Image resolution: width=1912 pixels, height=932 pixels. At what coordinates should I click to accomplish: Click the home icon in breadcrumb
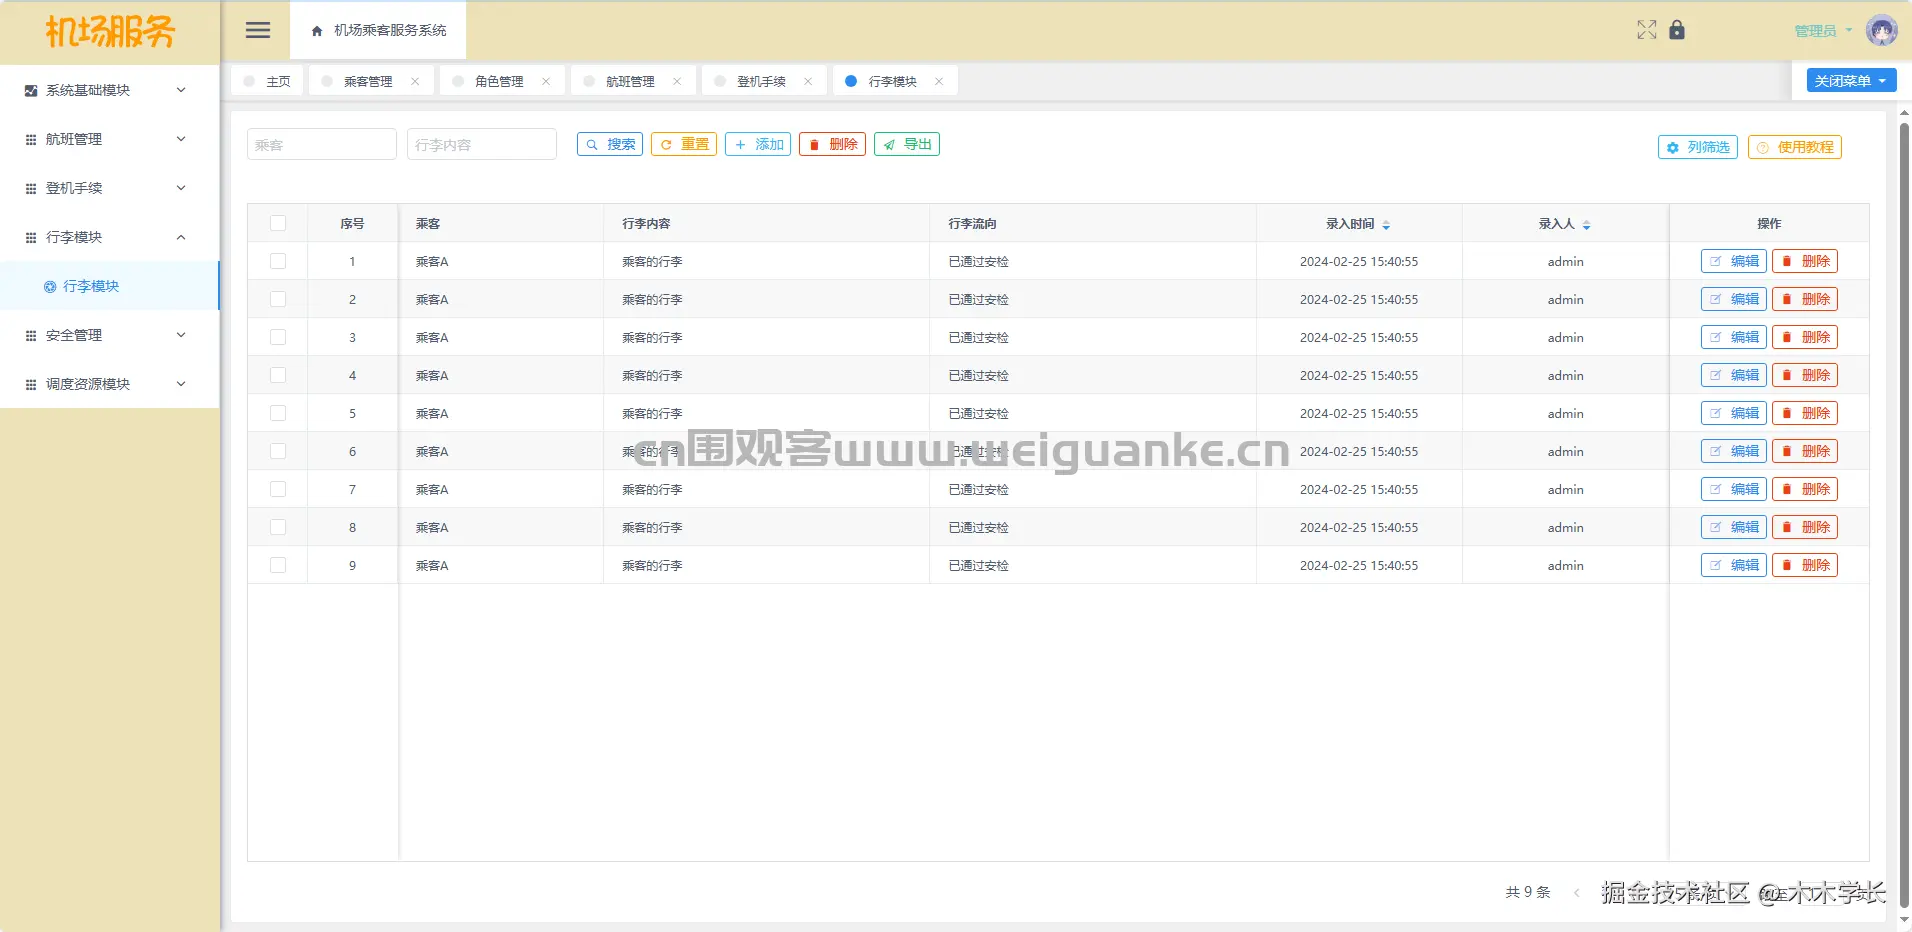[317, 31]
